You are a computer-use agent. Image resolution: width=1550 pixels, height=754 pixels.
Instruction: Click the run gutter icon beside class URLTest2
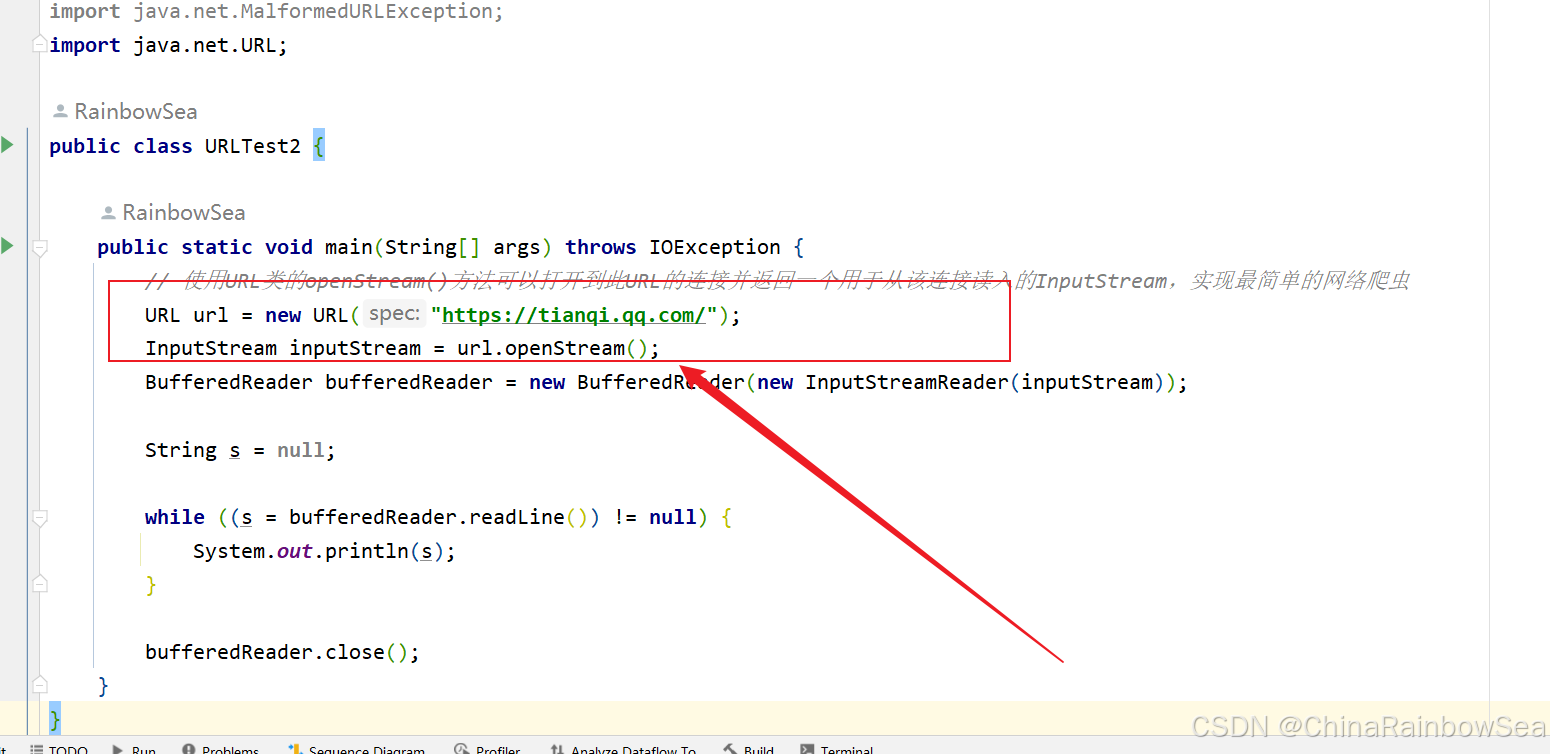[x=8, y=145]
